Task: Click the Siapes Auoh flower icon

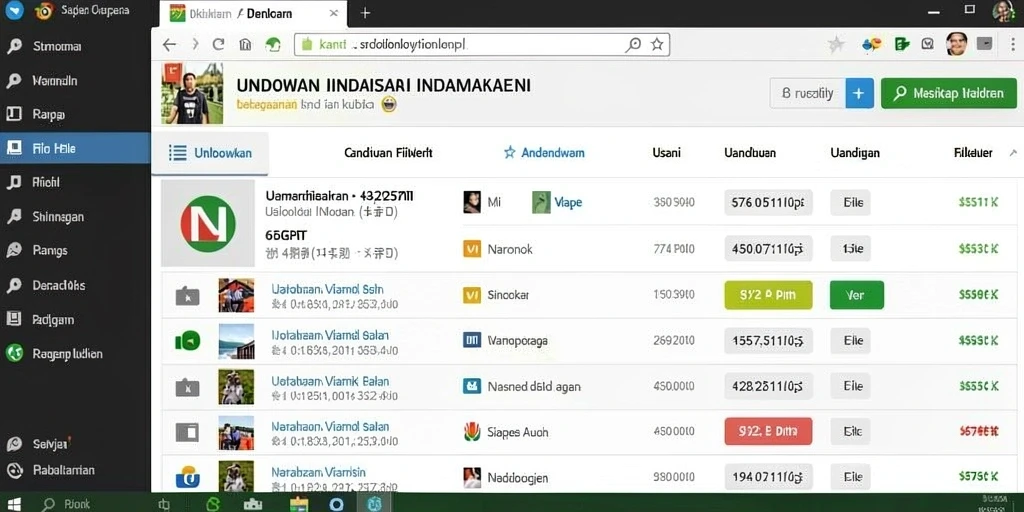Action: pos(472,432)
